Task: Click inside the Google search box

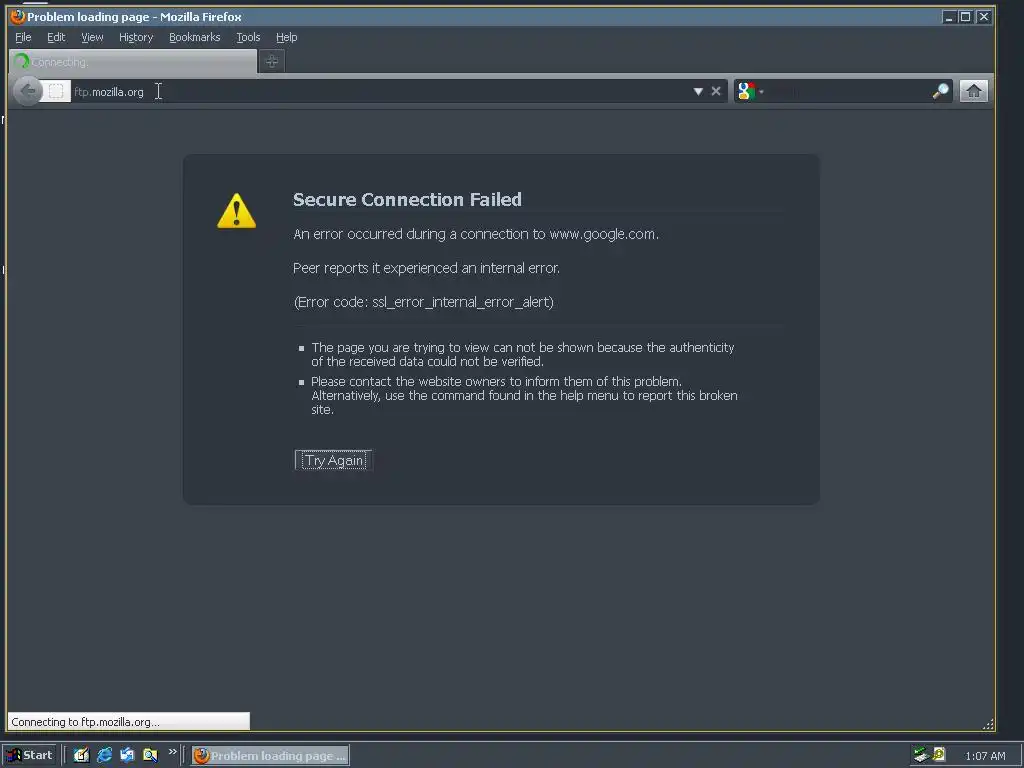Action: coord(848,91)
